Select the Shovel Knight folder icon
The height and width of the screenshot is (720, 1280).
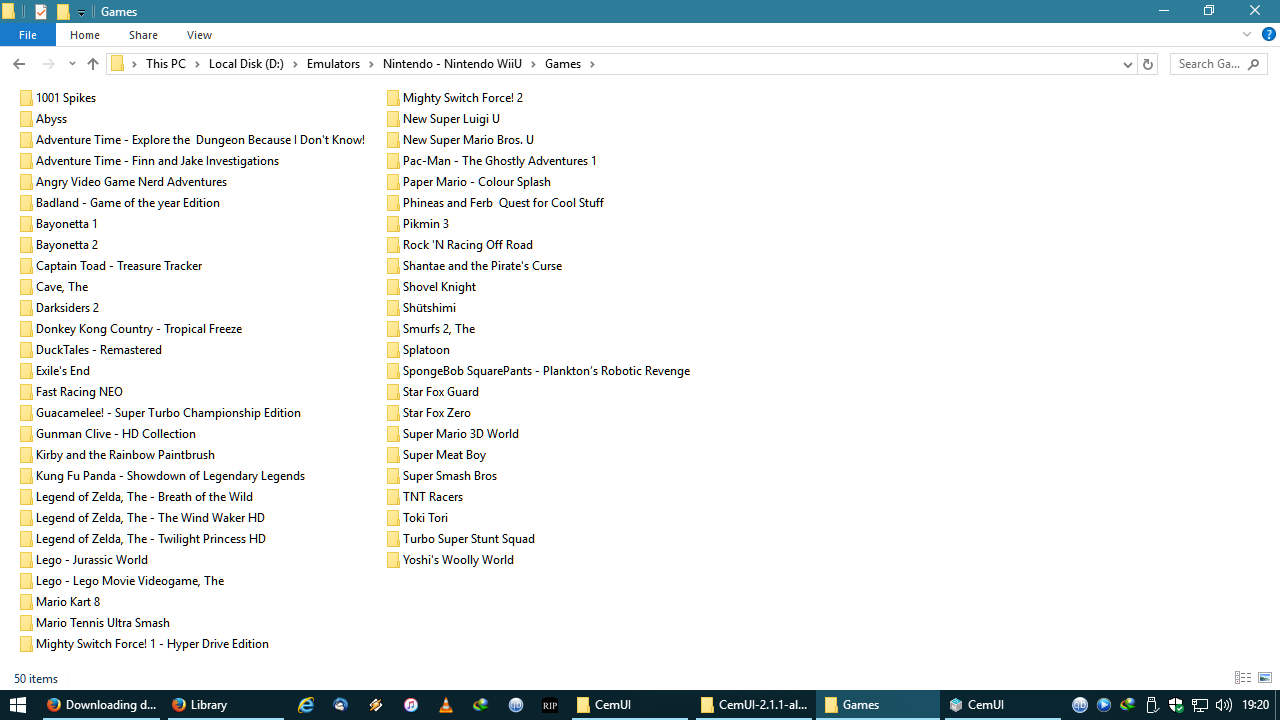(x=393, y=287)
